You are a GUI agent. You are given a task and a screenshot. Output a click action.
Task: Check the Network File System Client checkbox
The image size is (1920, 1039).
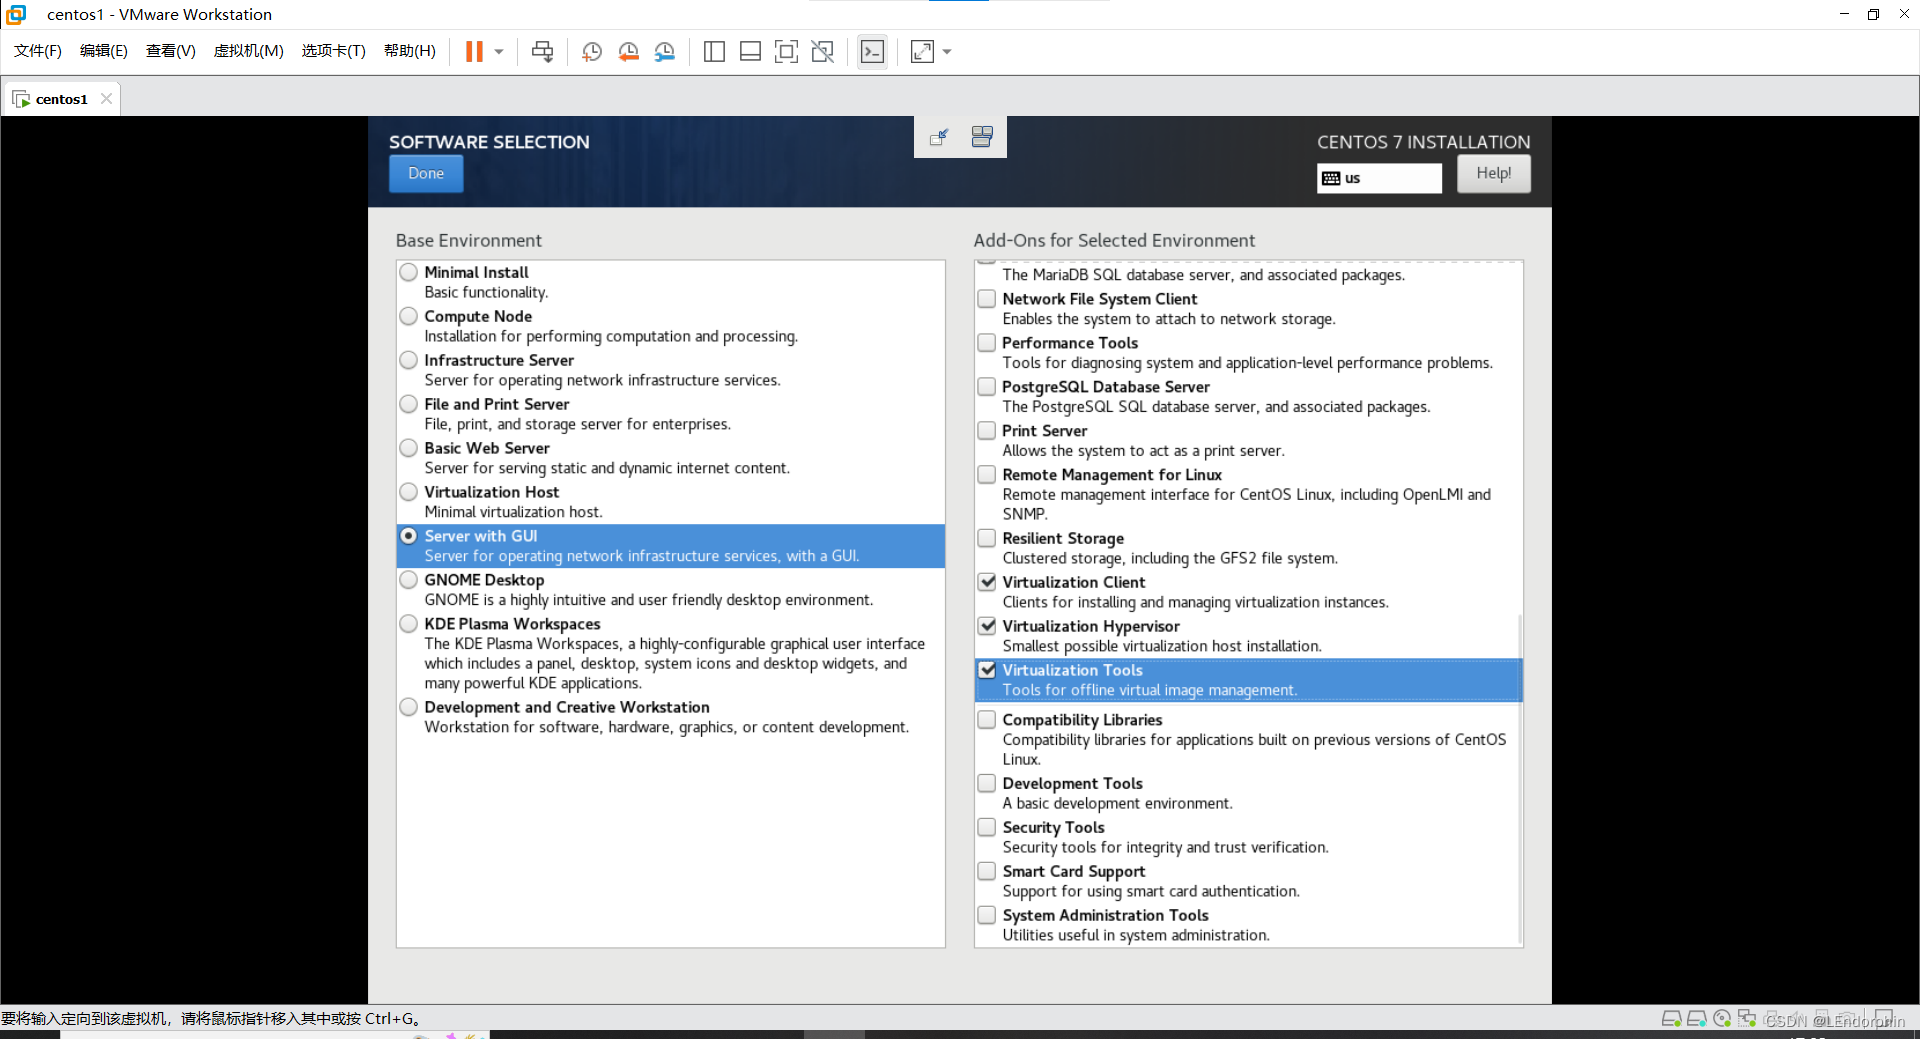987,298
